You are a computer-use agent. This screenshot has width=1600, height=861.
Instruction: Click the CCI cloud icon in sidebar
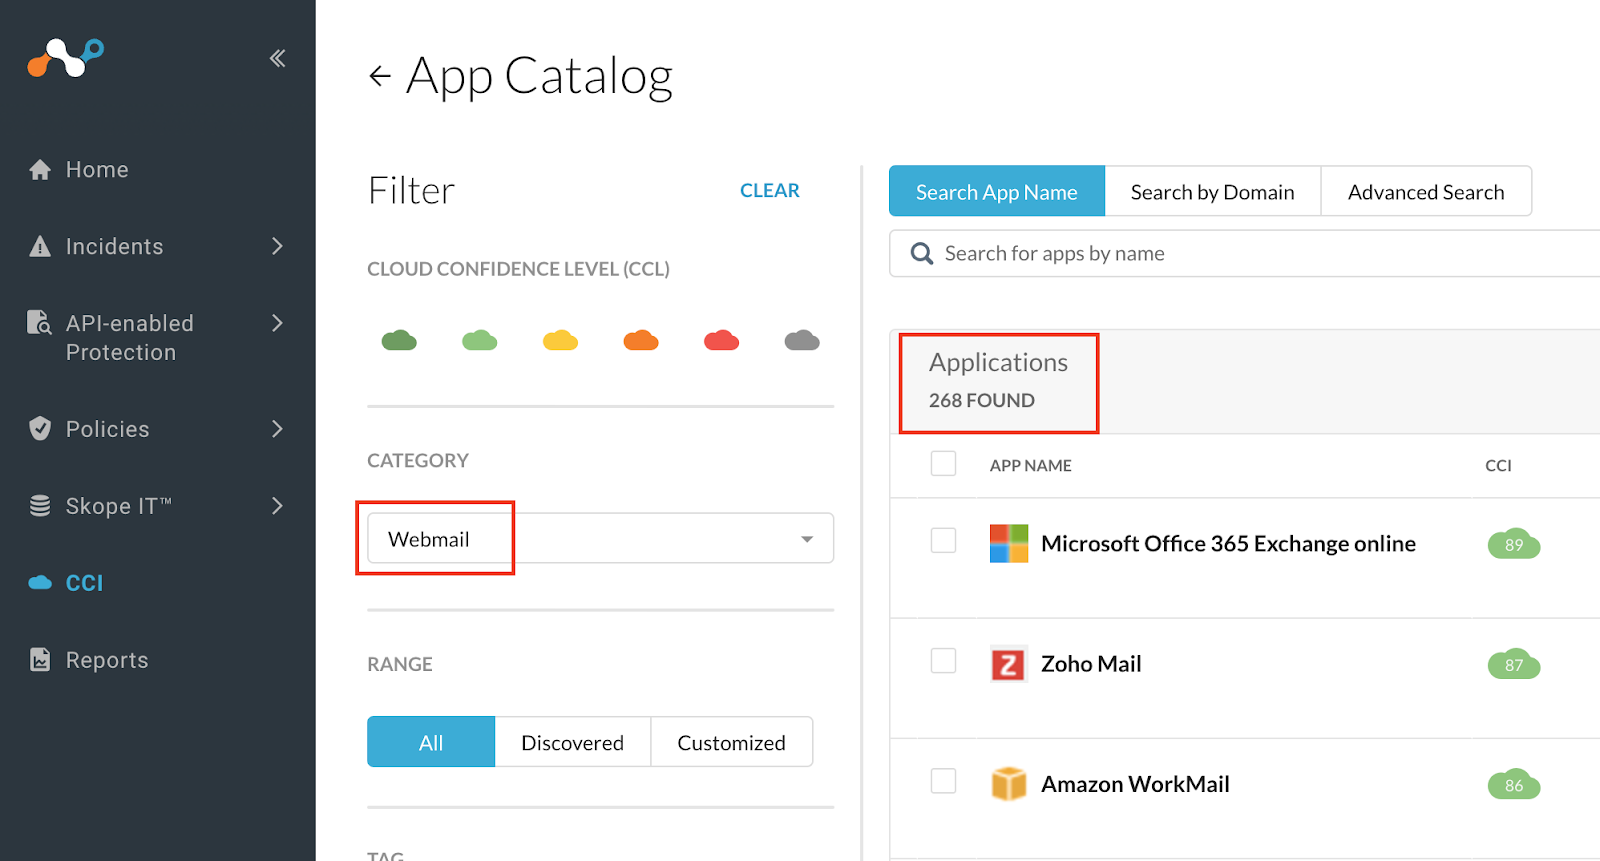40,582
